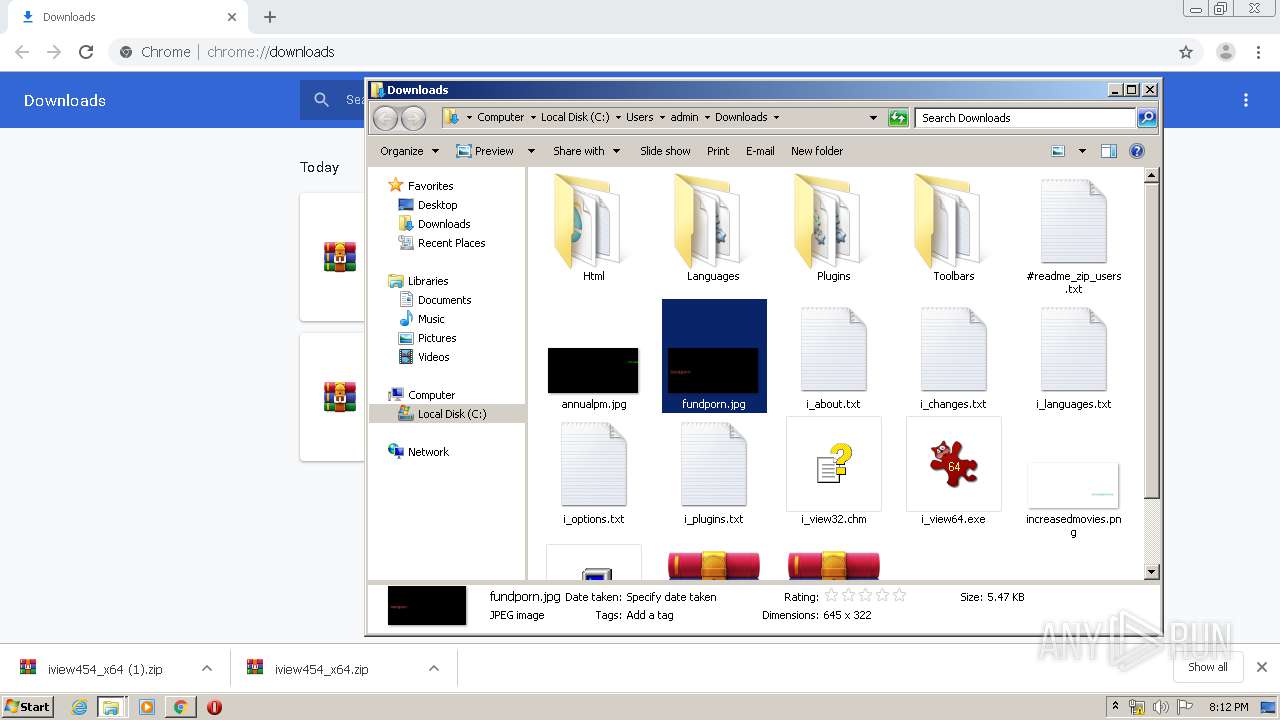Viewport: 1280px width, 720px height.
Task: Select the i_languages.txt file icon
Action: click(x=1073, y=349)
